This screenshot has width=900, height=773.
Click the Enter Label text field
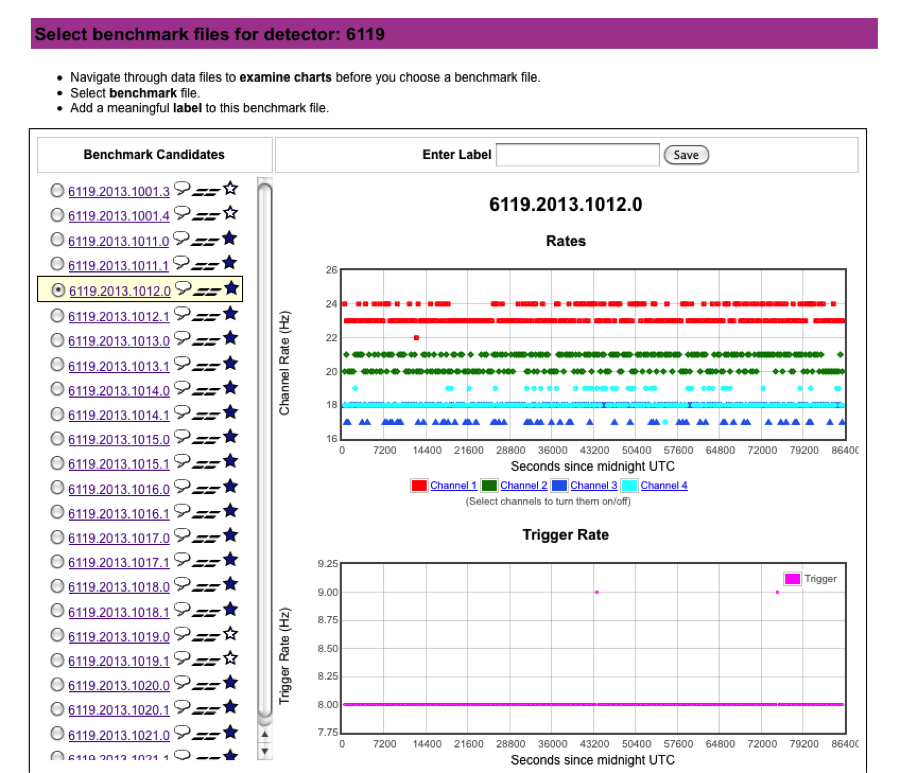(x=578, y=155)
